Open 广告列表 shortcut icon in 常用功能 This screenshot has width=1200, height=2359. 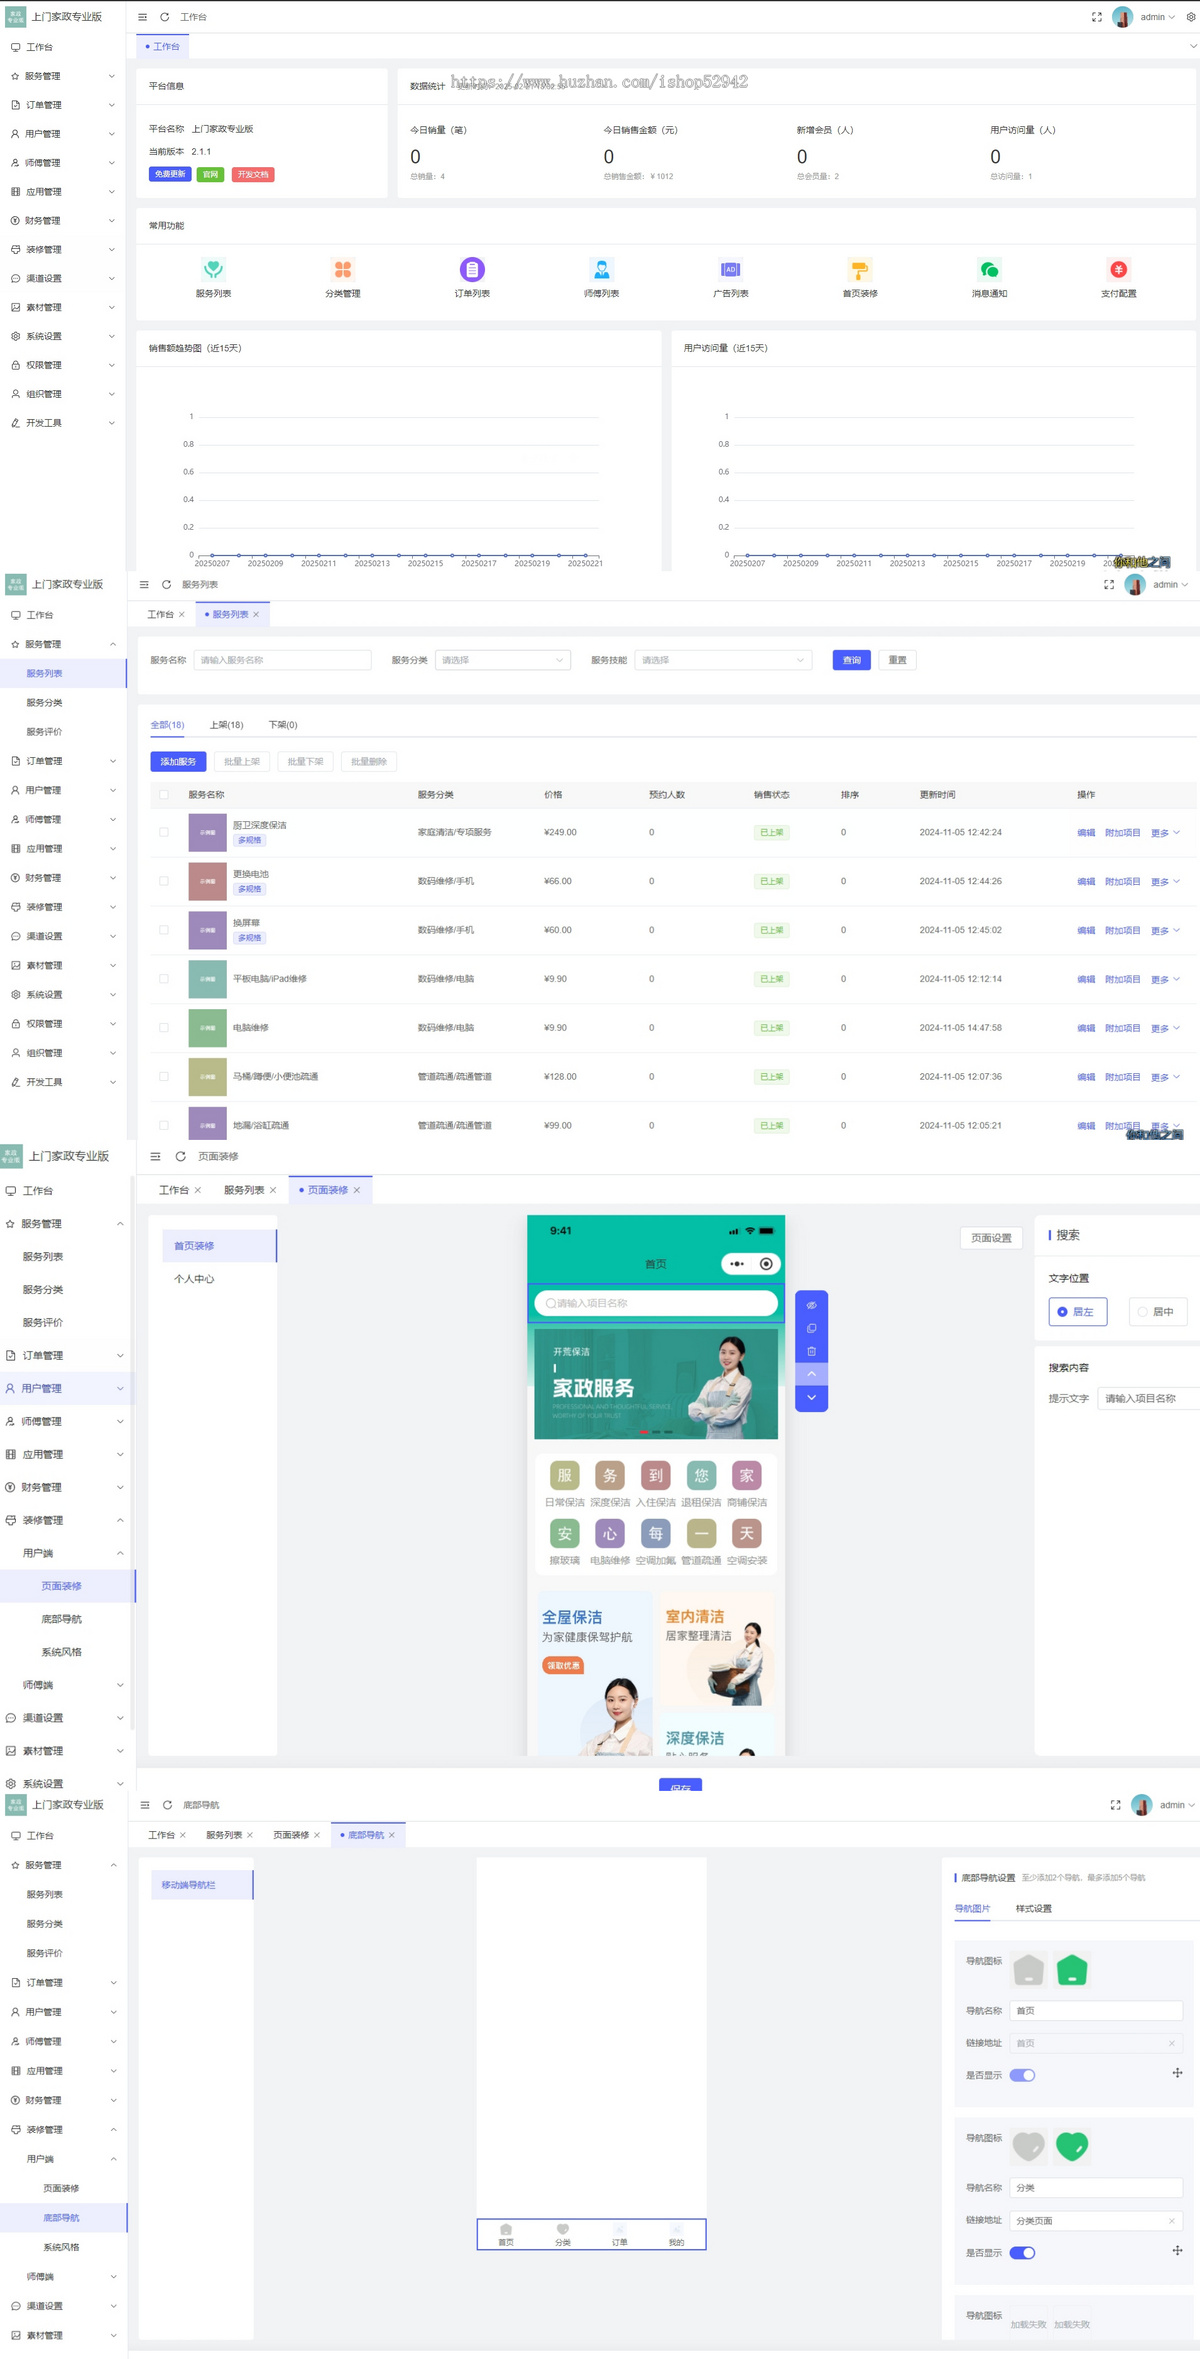(730, 269)
